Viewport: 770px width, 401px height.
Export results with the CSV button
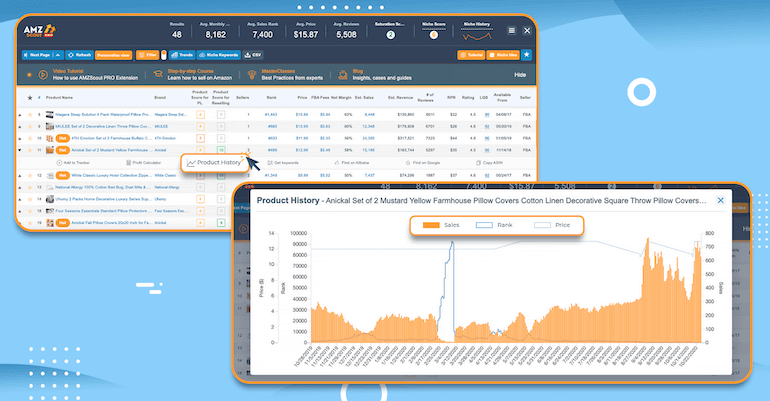click(253, 55)
